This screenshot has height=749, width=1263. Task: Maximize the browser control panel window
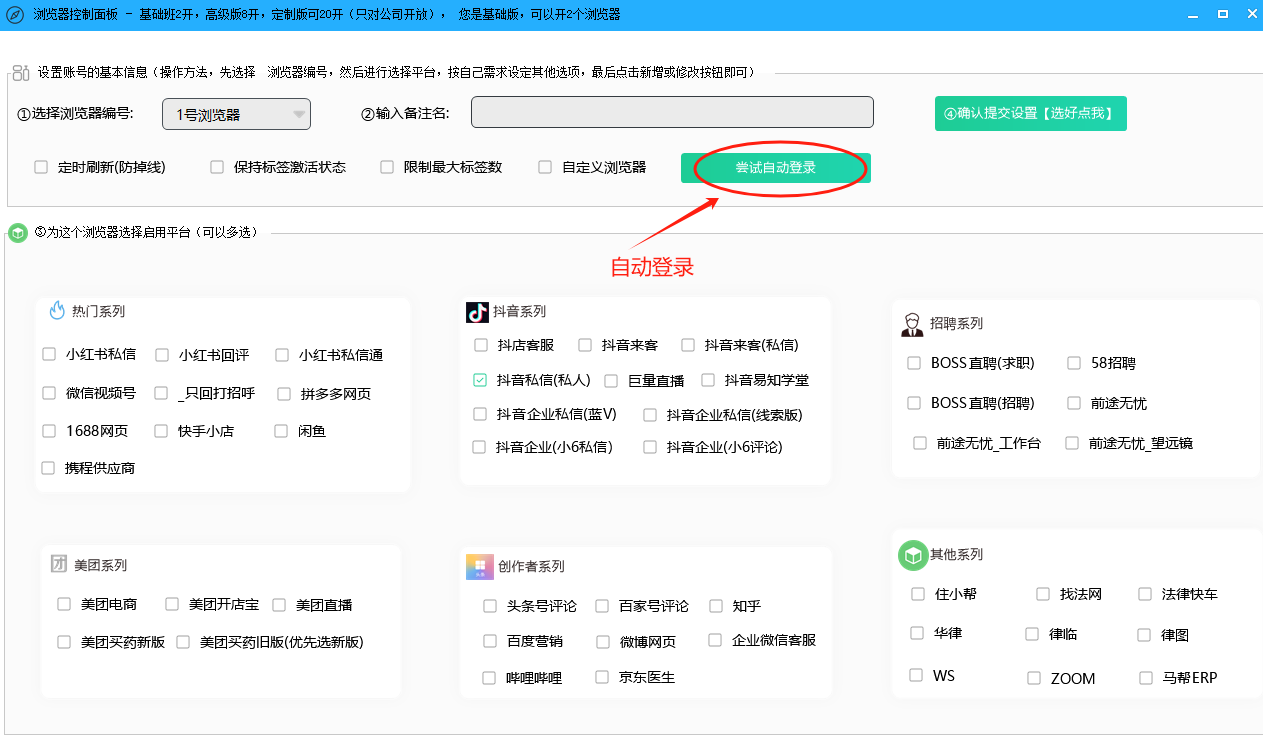(1222, 14)
